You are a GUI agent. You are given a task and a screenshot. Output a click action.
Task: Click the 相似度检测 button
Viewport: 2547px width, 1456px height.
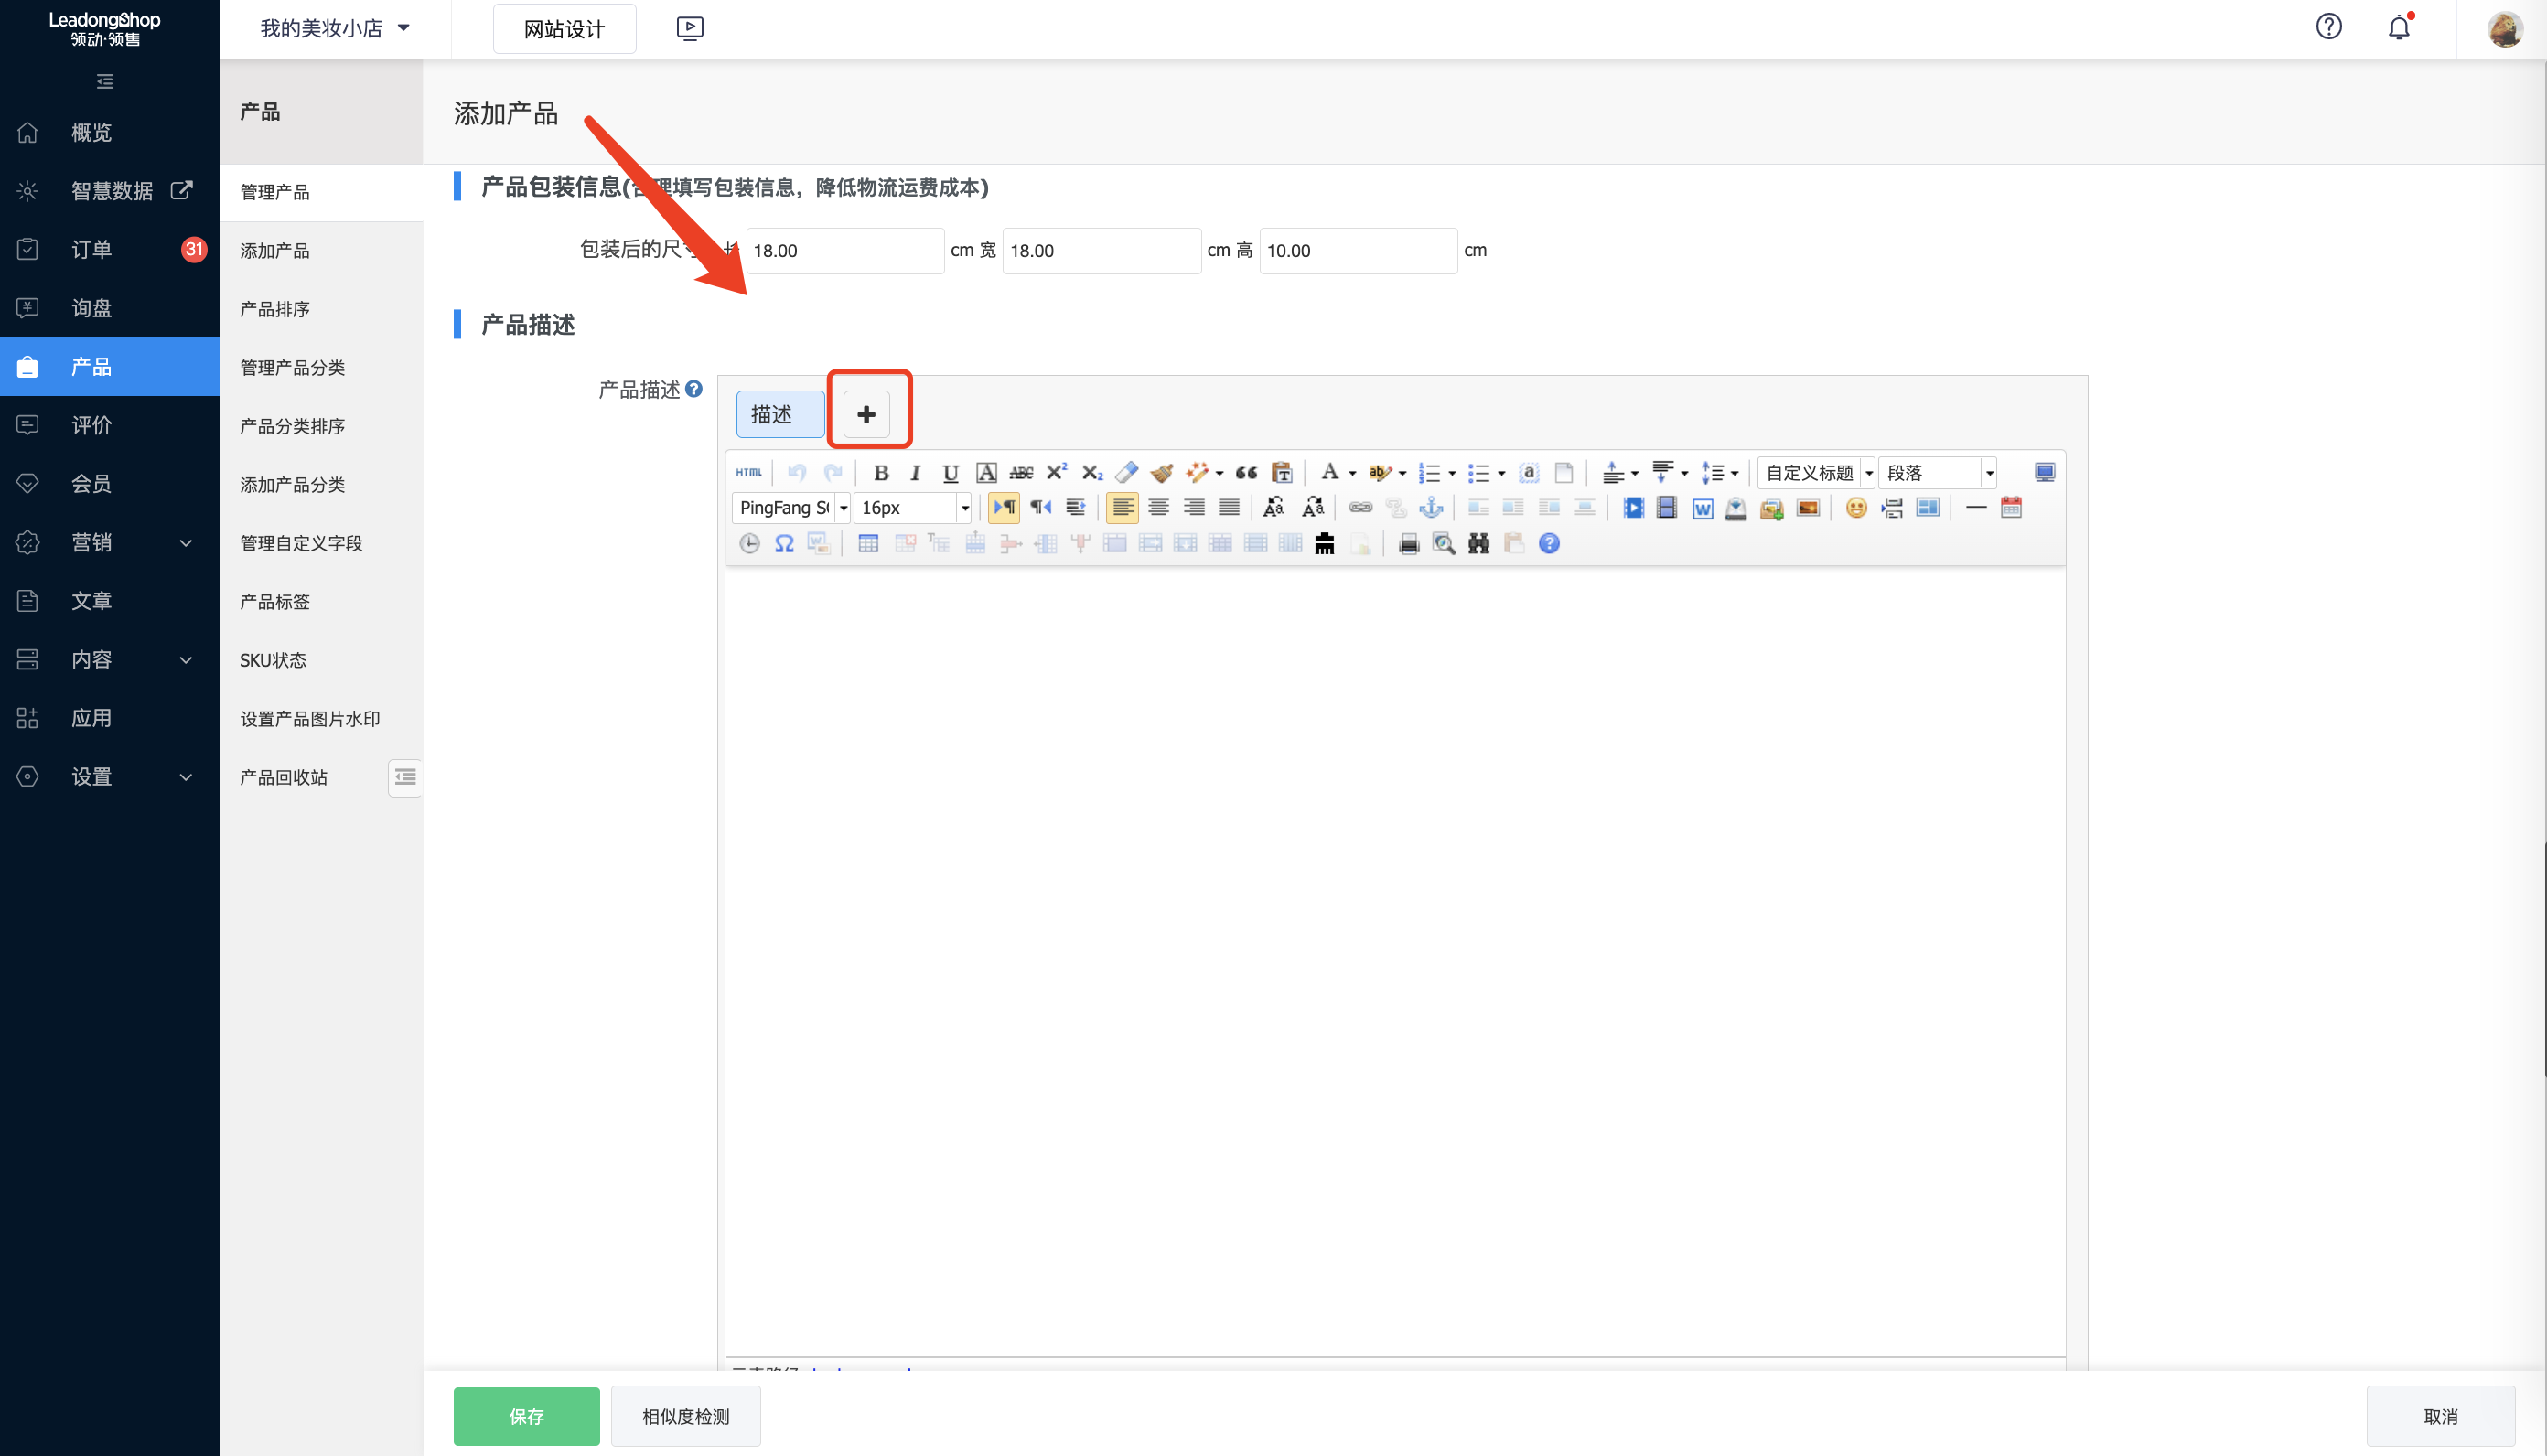tap(685, 1416)
